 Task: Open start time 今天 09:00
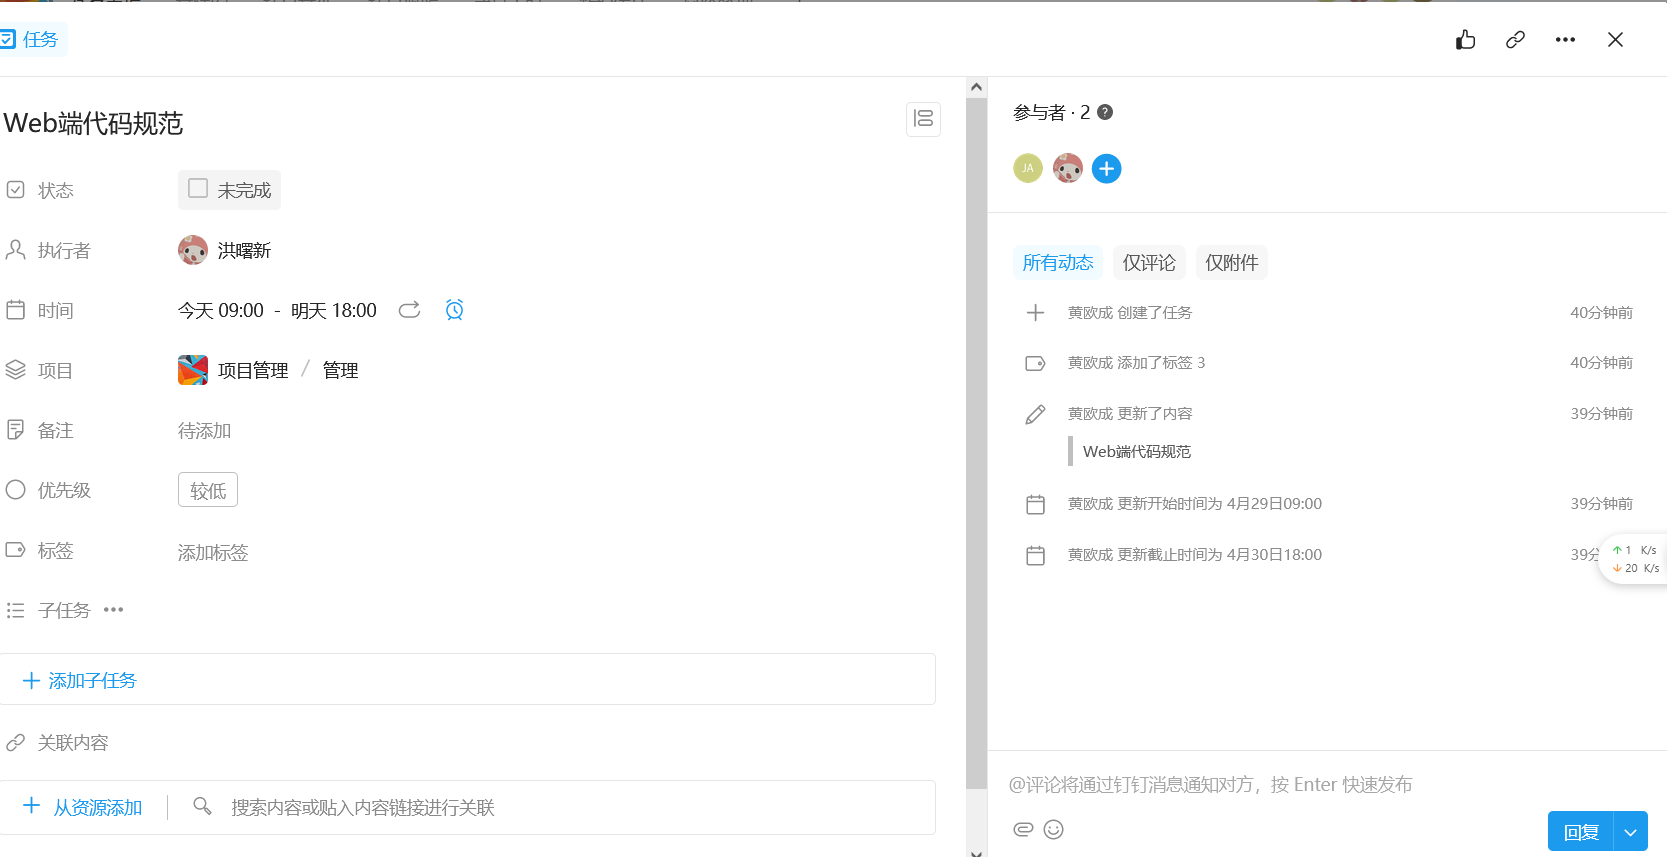point(221,311)
